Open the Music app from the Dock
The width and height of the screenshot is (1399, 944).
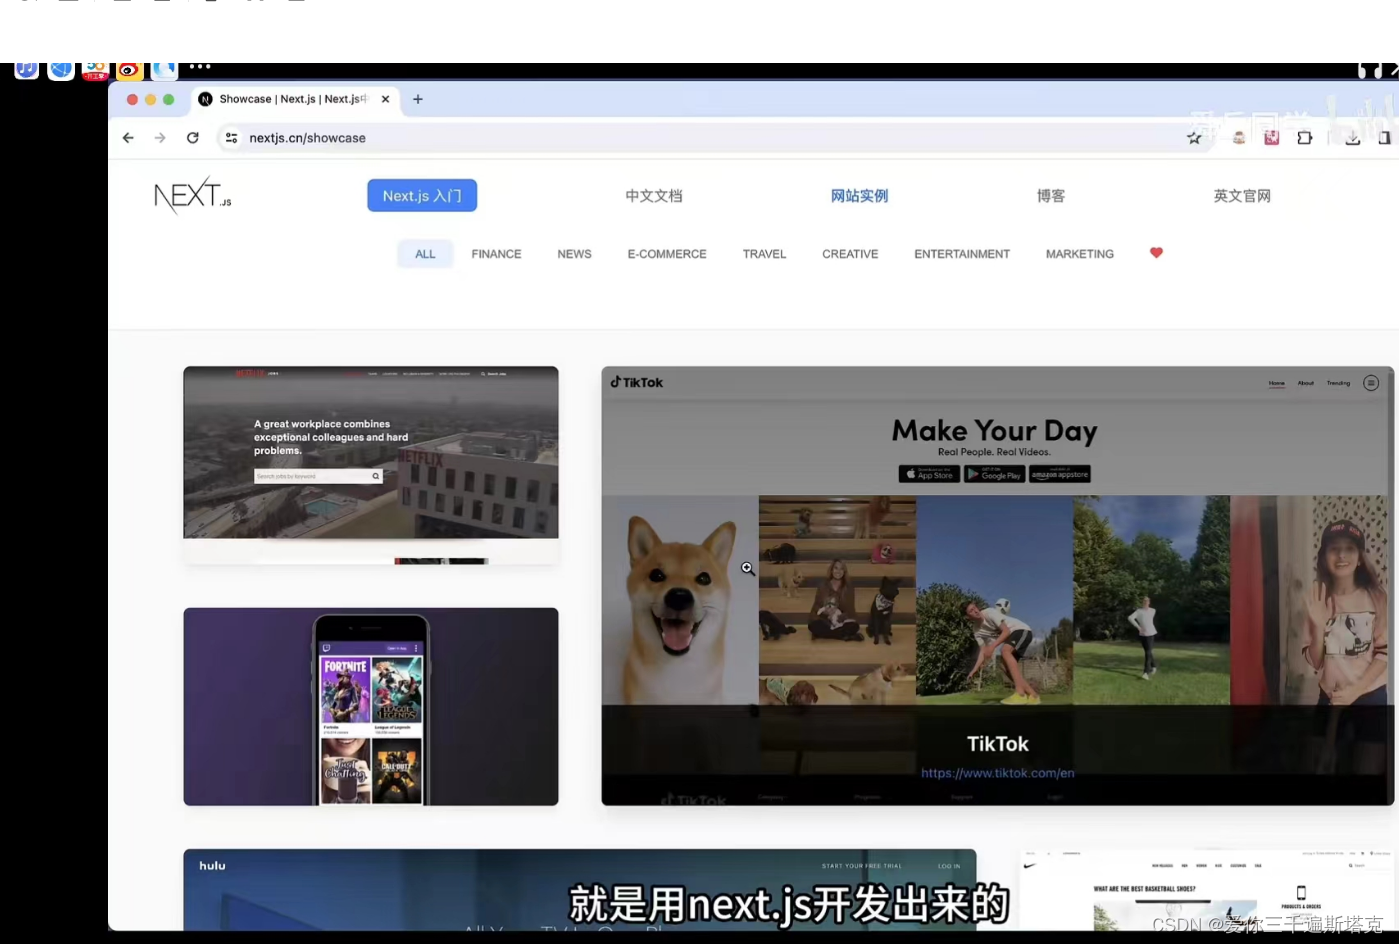point(27,70)
